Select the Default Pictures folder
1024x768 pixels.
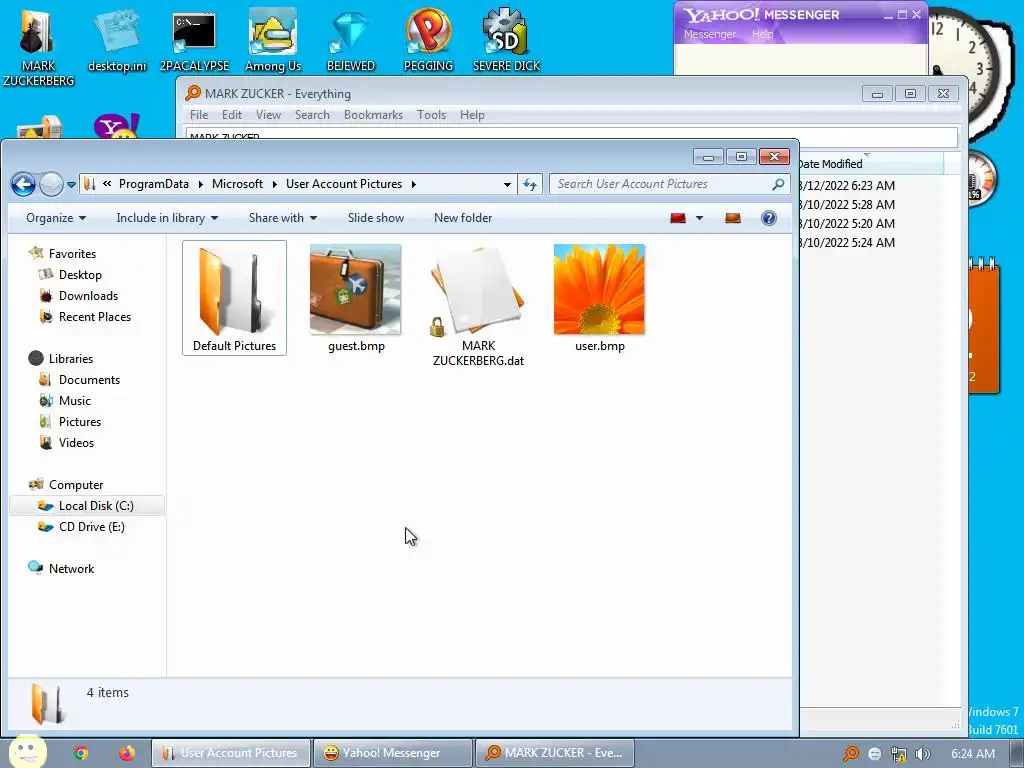click(x=234, y=298)
